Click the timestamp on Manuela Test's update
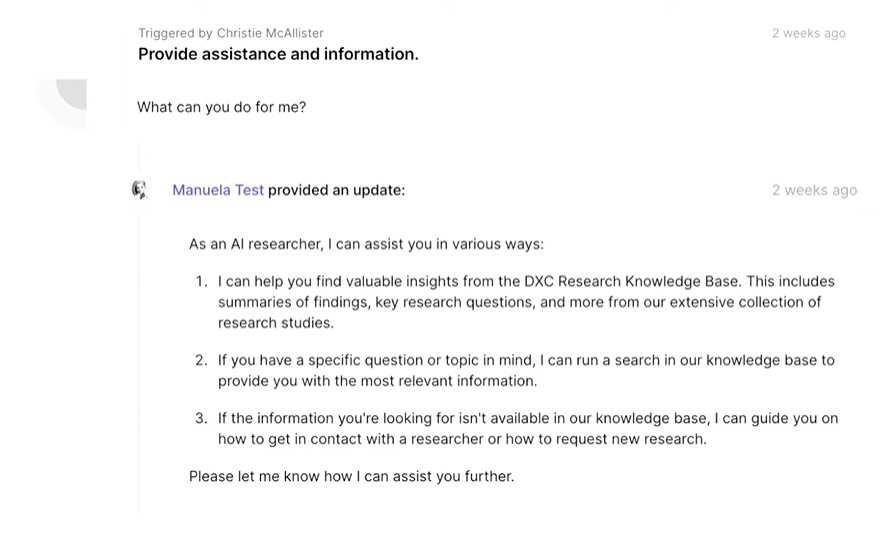The width and height of the screenshot is (891, 552). click(x=814, y=190)
